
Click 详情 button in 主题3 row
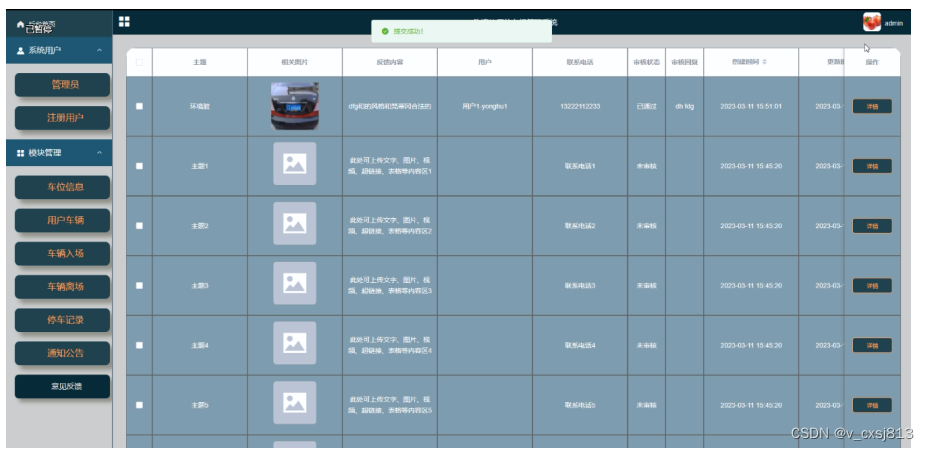[x=872, y=286]
